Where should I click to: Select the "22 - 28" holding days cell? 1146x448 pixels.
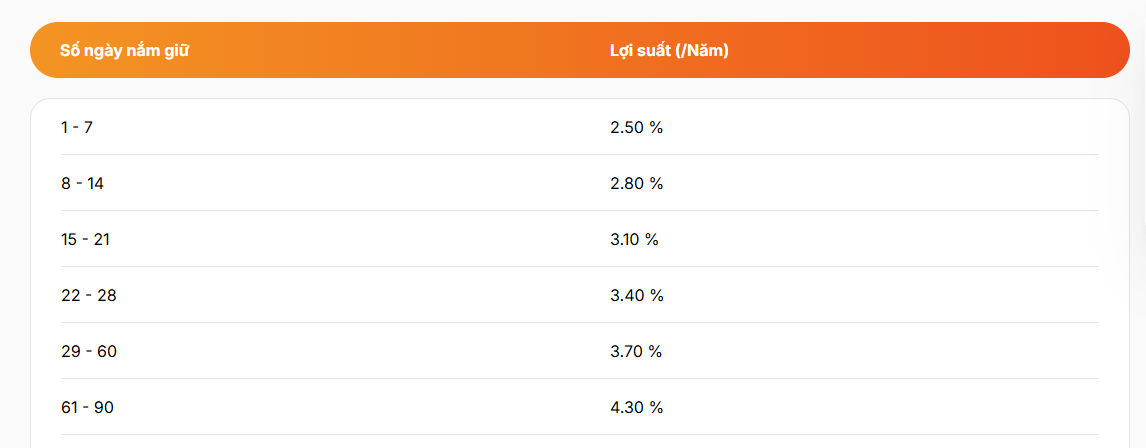(x=89, y=295)
